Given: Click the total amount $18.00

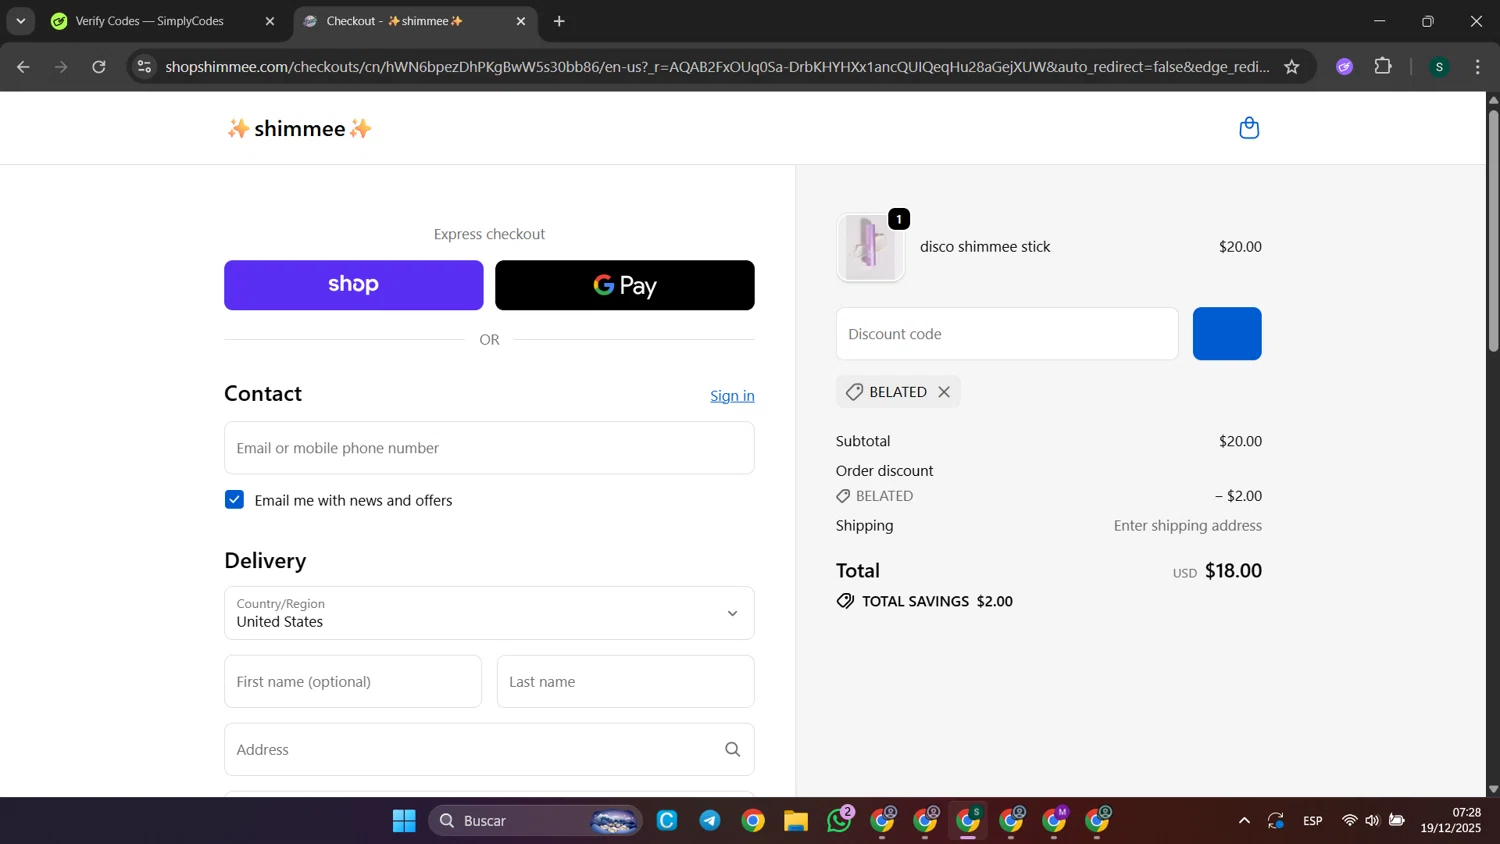Looking at the screenshot, I should tap(1233, 571).
